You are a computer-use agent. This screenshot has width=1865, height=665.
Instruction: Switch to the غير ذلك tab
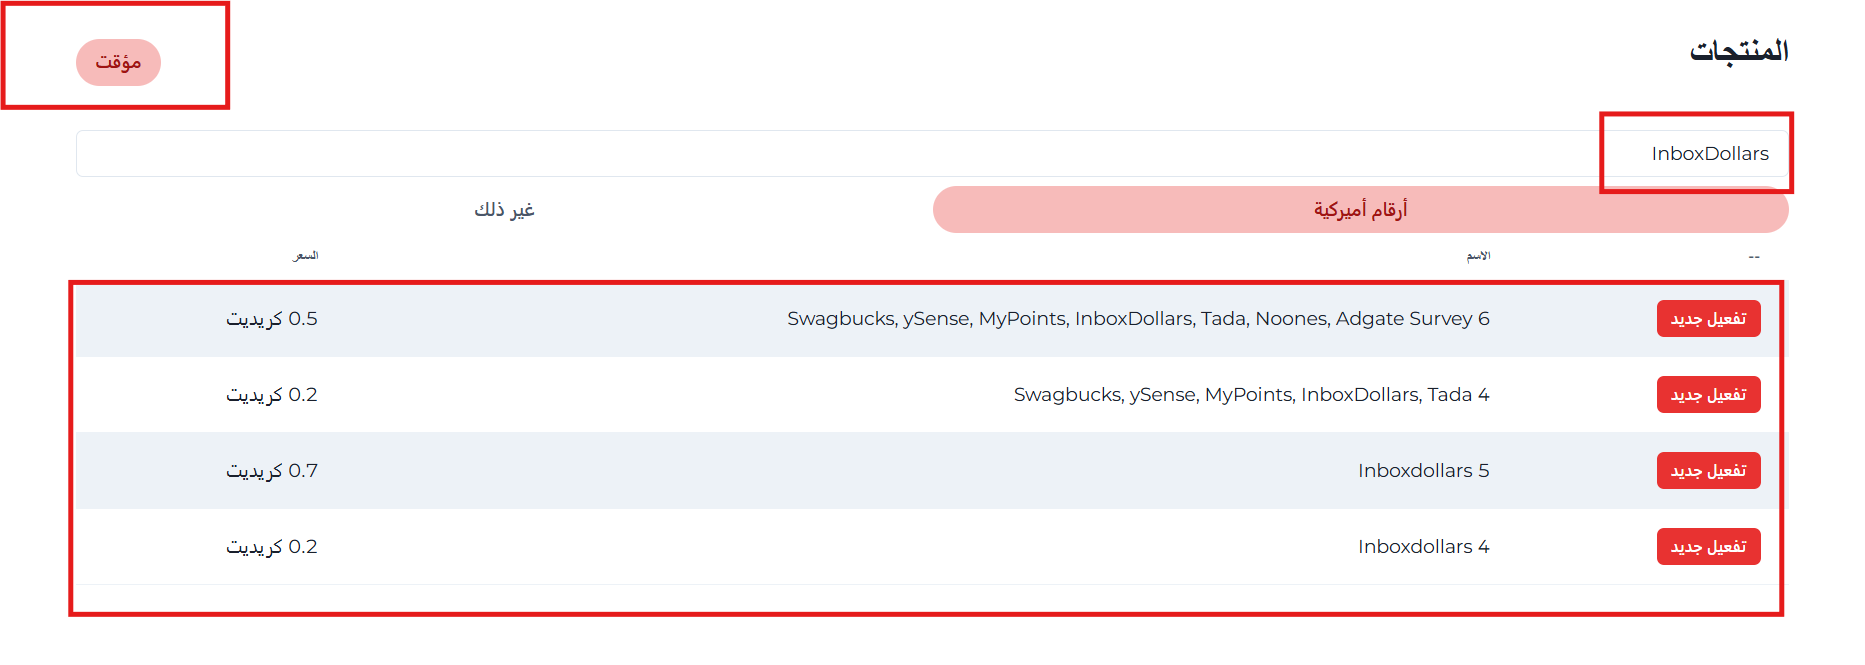[x=504, y=210]
